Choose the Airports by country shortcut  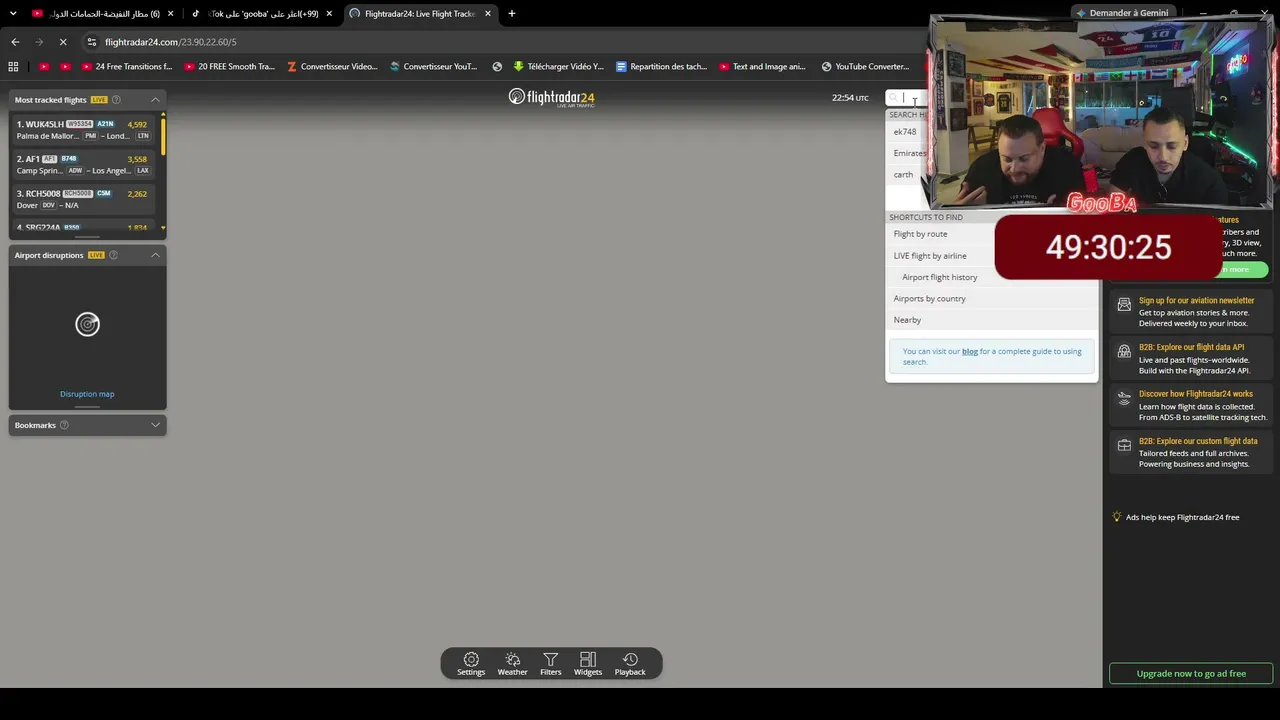pos(930,299)
